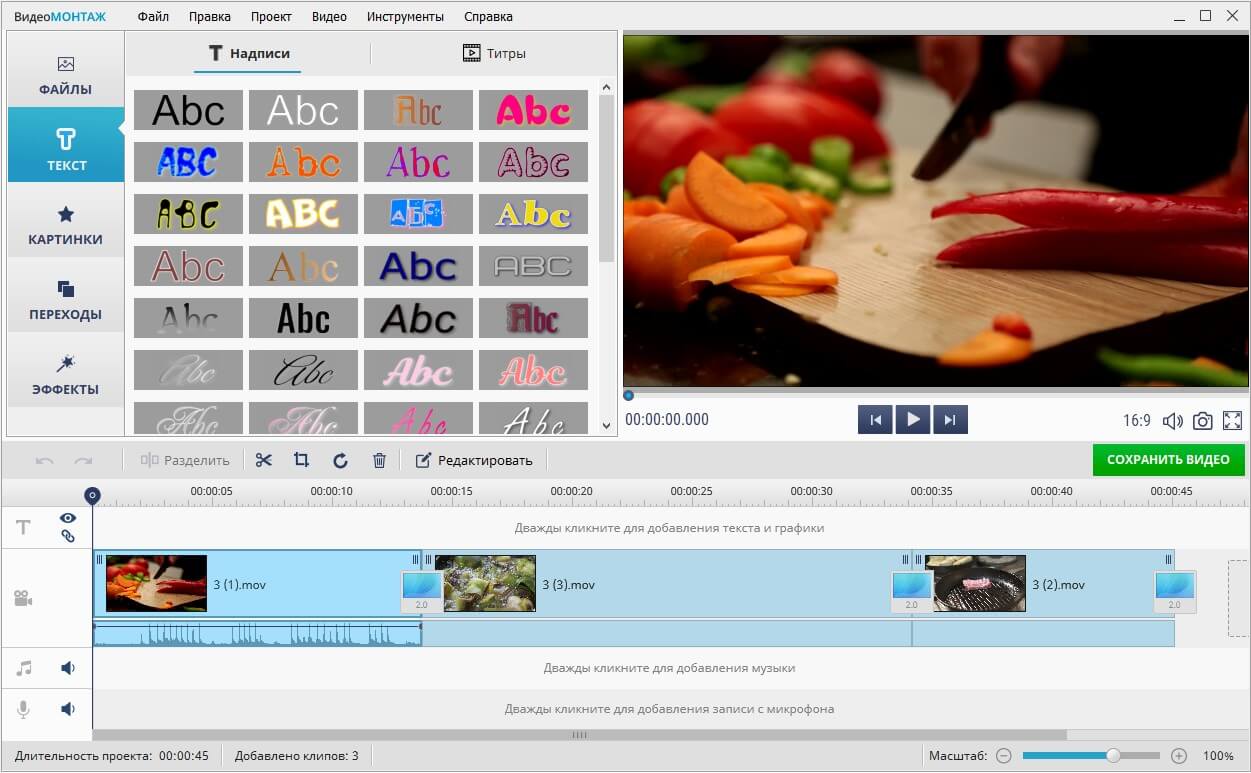This screenshot has width=1251, height=773.
Task: Click the timeline playhead marker
Action: pos(92,495)
